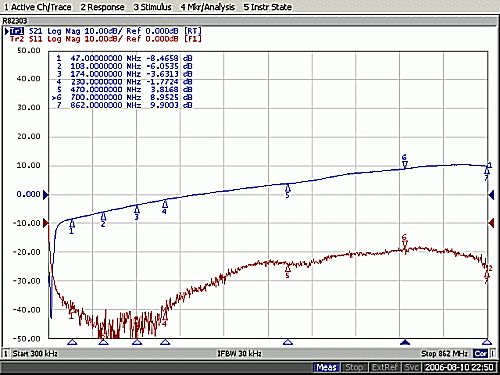Viewport: 500px width, 375px height.
Task: Open the 5 Instr State menu
Action: coord(268,7)
